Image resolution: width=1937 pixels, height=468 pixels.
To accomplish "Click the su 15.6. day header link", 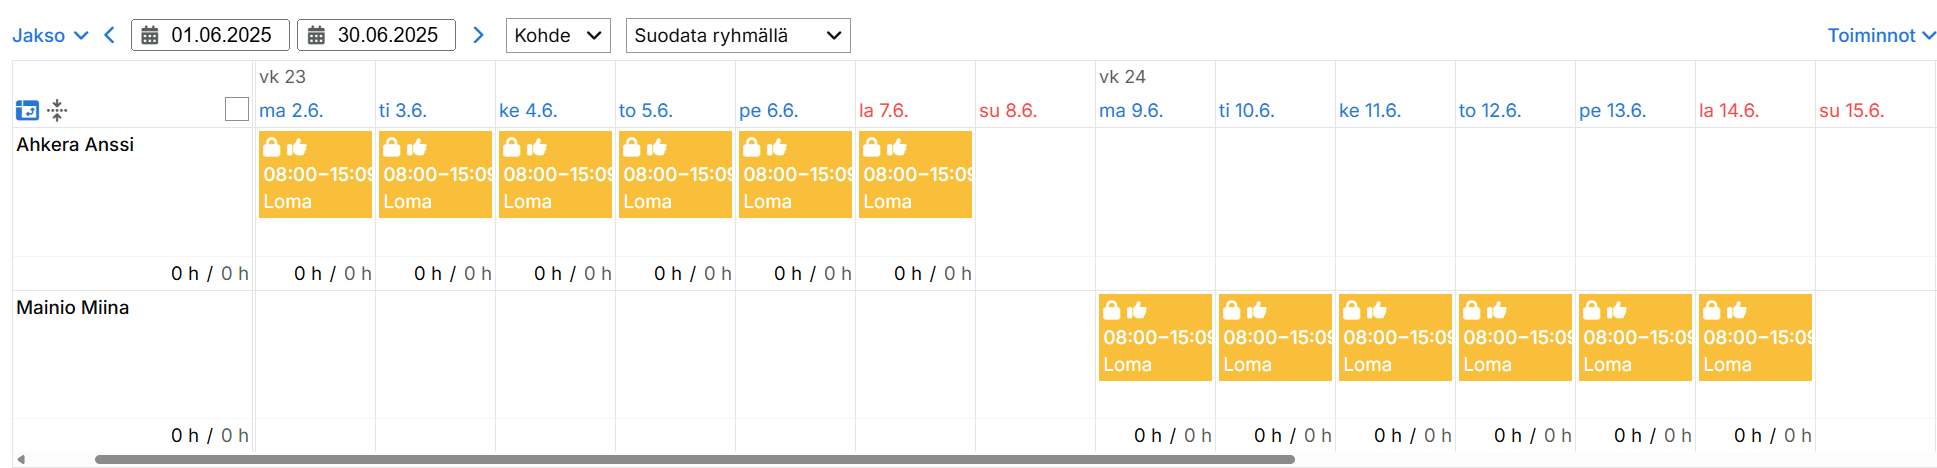I will tap(1851, 111).
